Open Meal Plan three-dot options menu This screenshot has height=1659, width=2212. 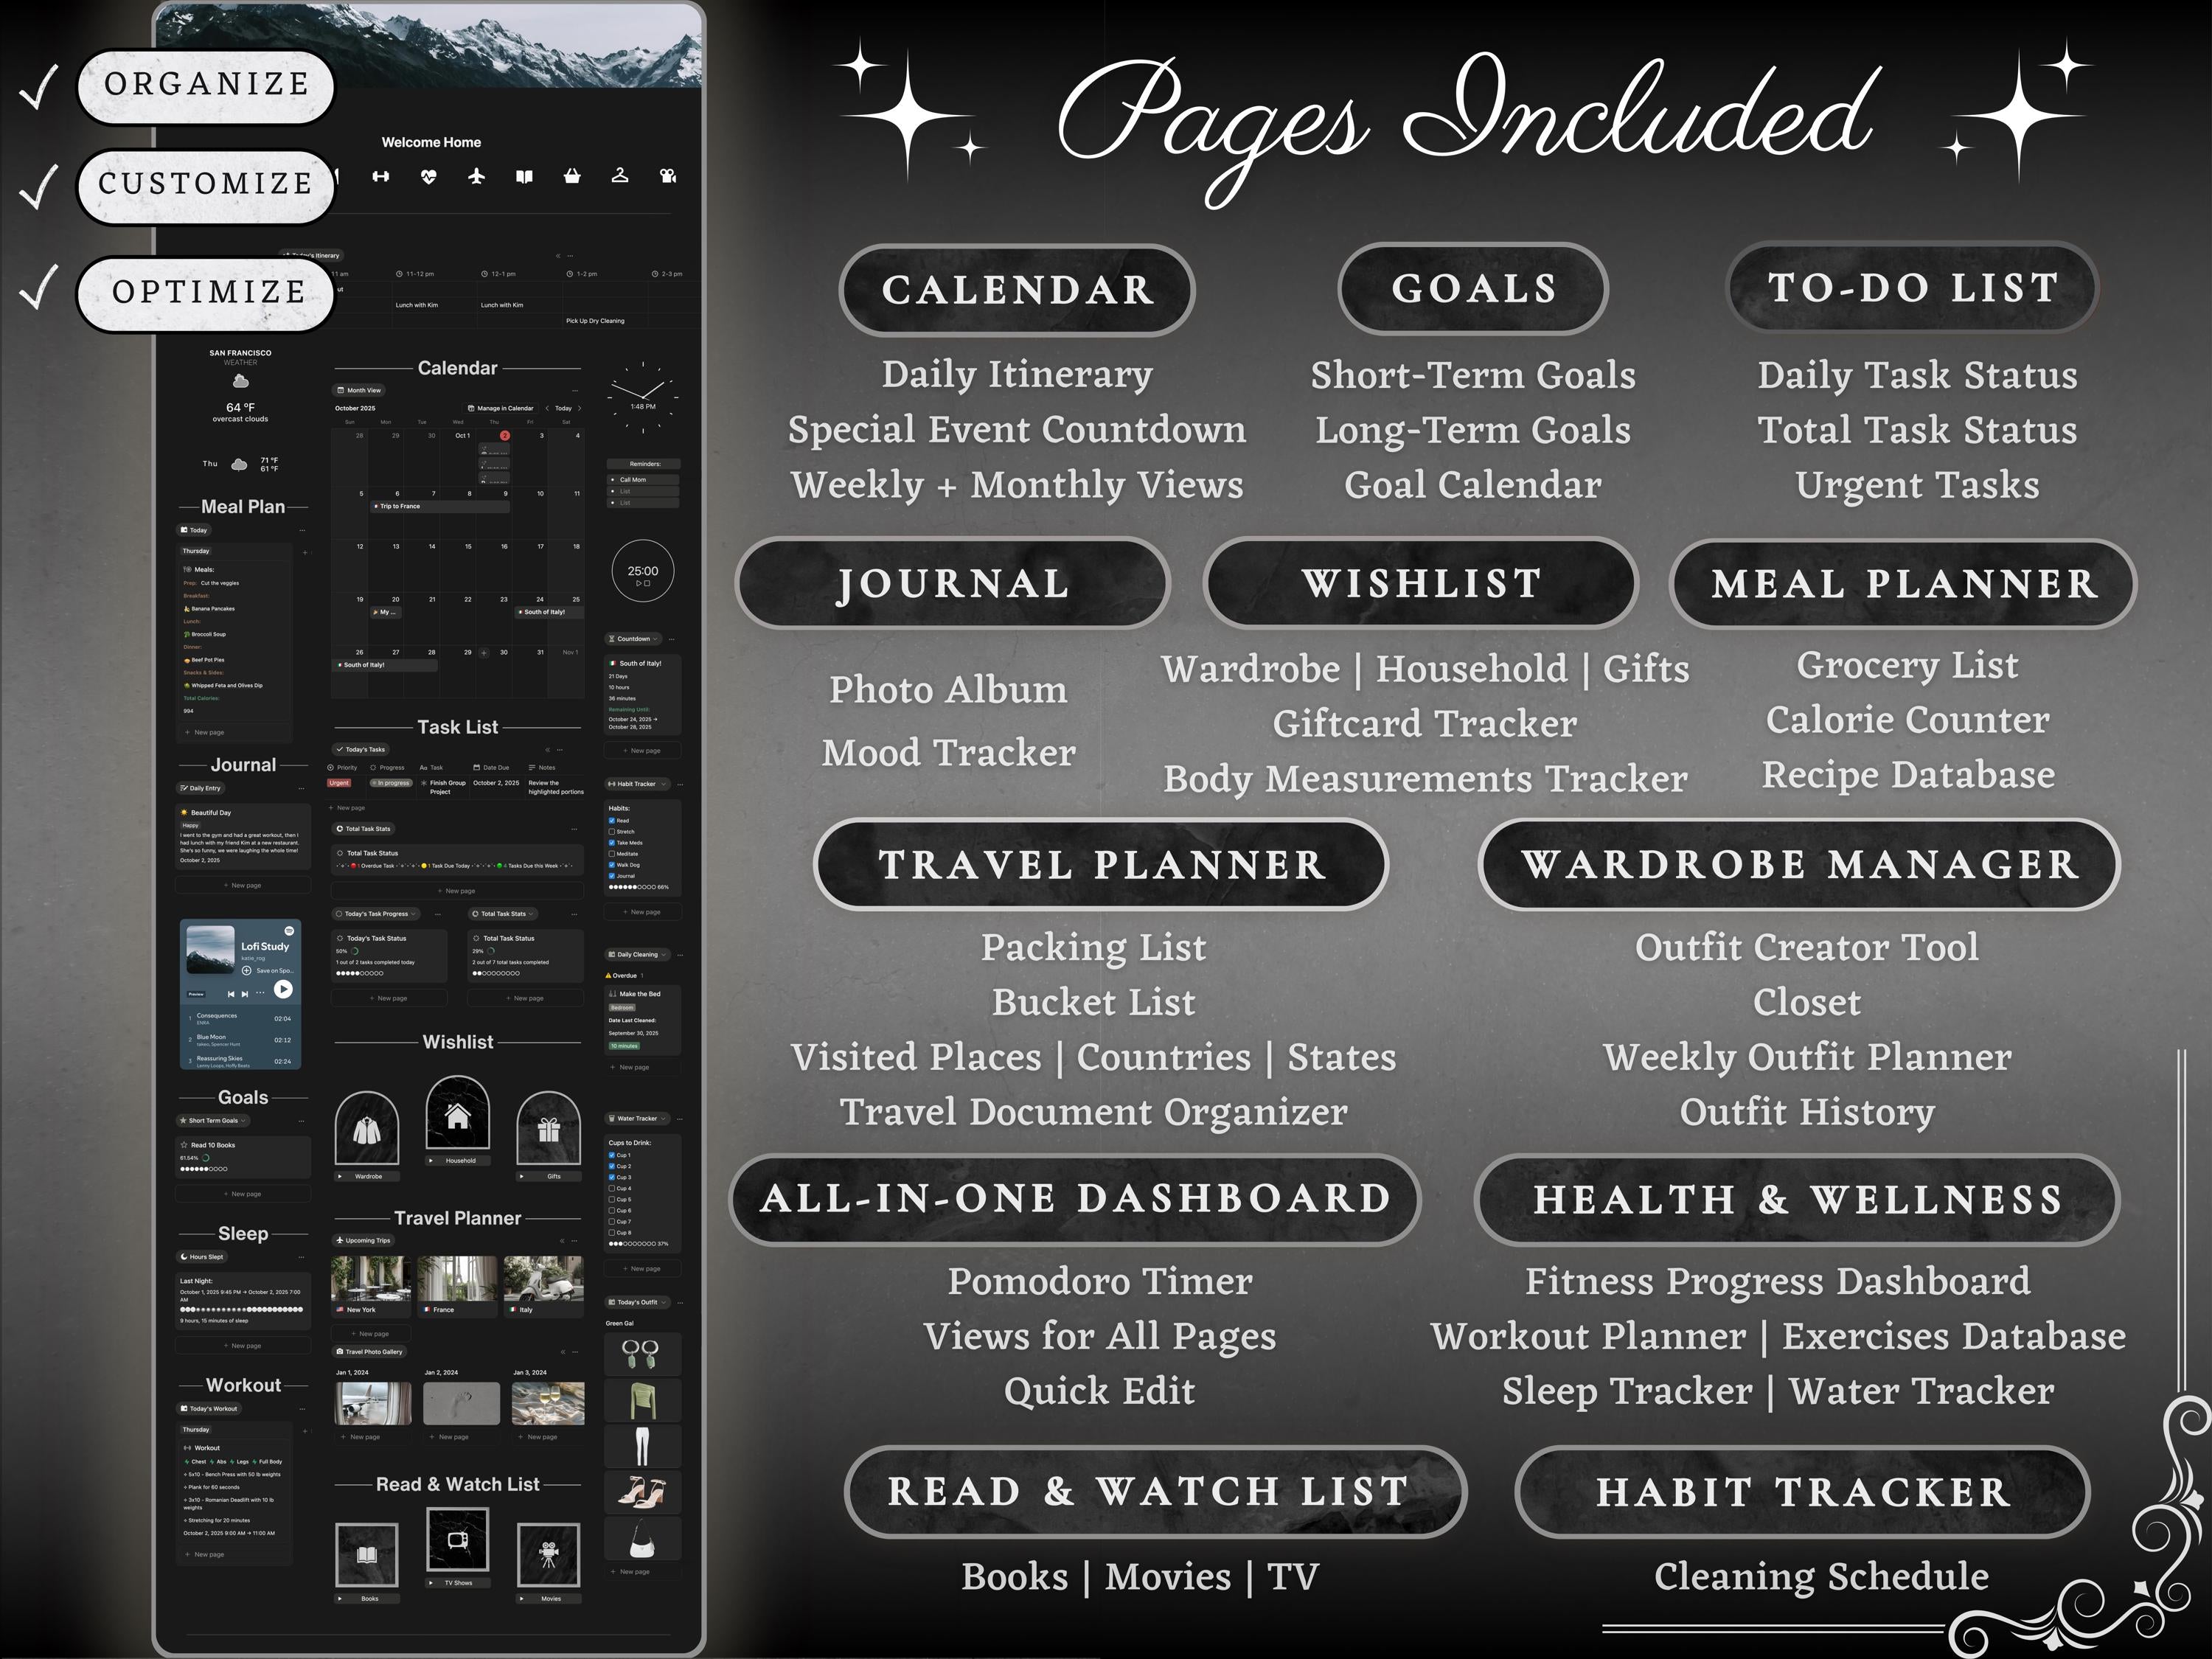pyautogui.click(x=302, y=530)
